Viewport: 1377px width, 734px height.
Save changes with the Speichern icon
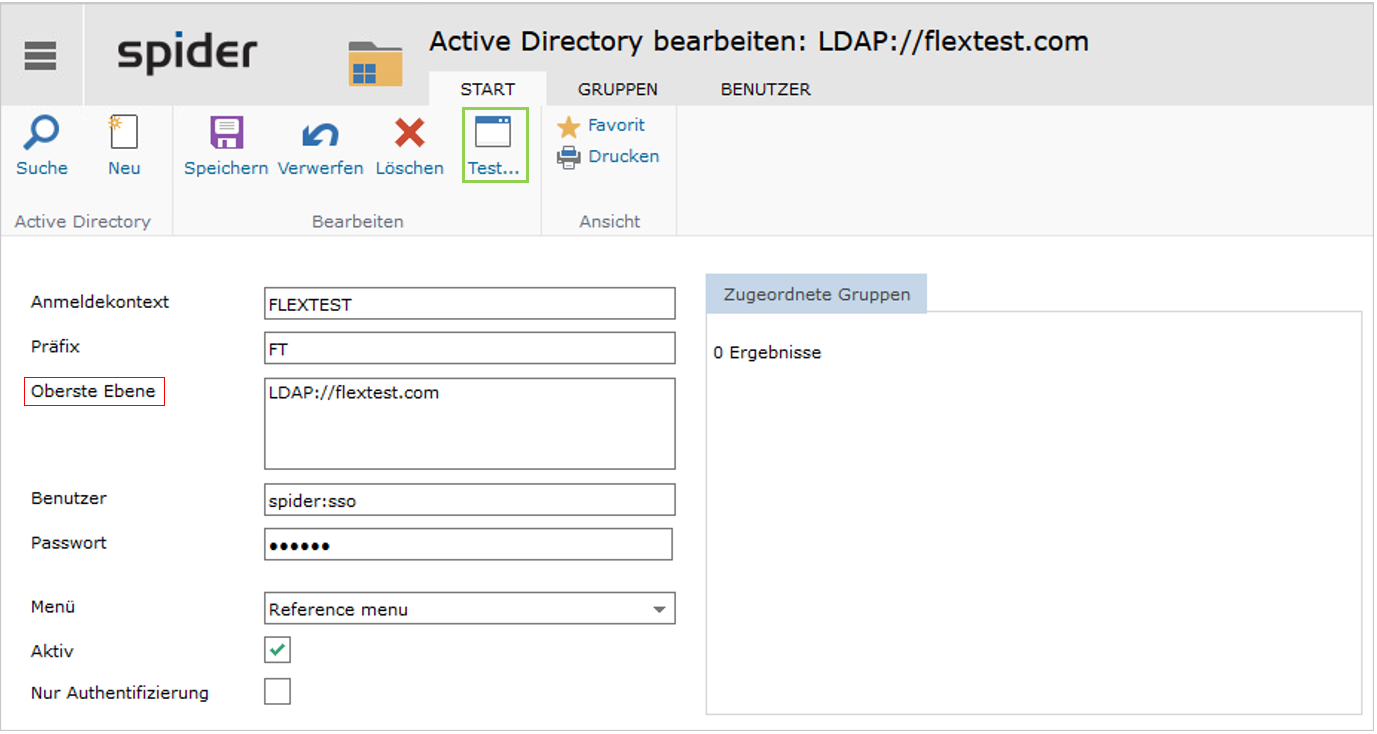coord(226,133)
